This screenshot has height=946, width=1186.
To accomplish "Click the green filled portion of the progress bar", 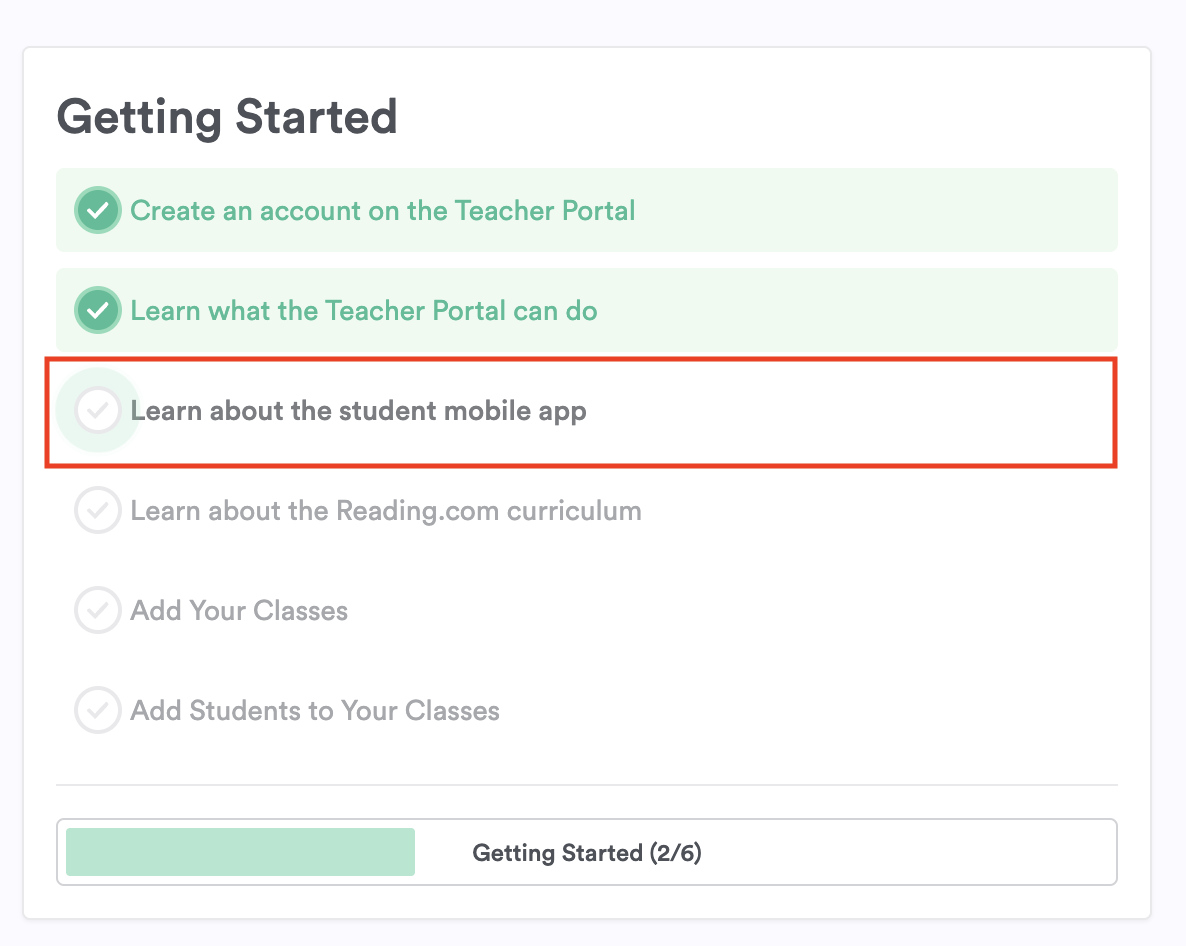I will point(240,852).
